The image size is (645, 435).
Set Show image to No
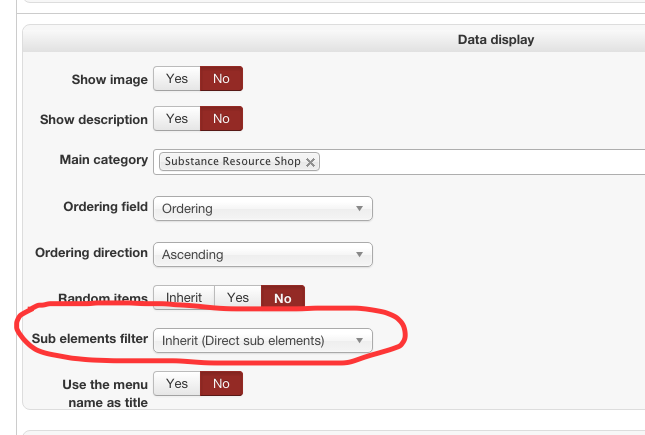221,79
